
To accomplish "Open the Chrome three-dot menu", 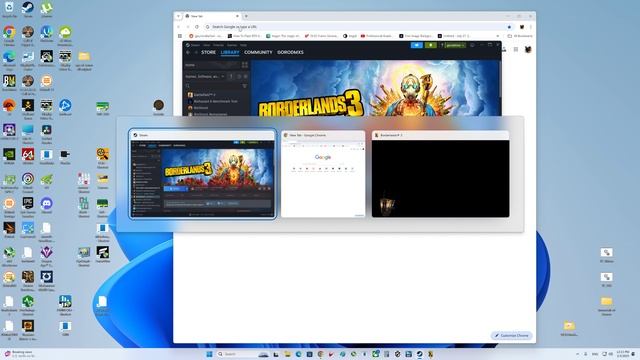I will coord(531,27).
